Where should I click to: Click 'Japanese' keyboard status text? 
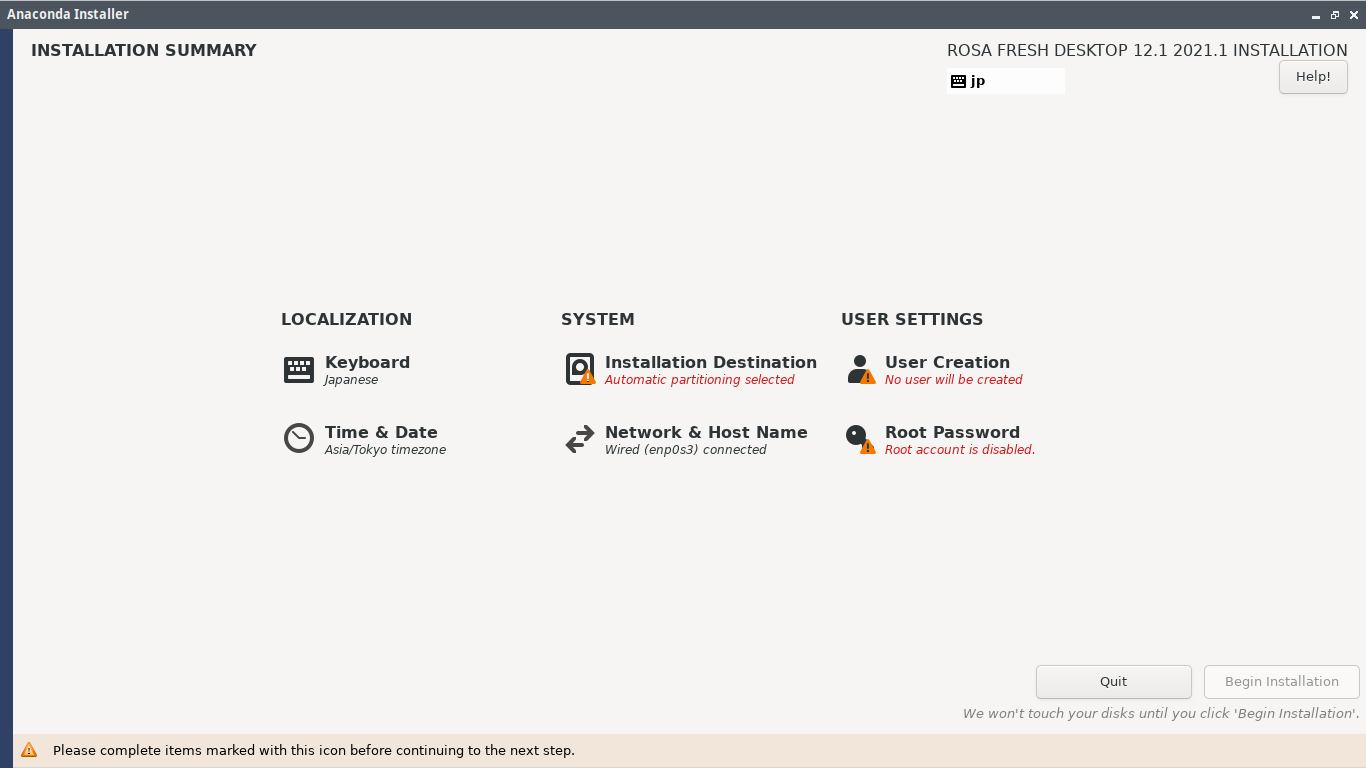351,380
